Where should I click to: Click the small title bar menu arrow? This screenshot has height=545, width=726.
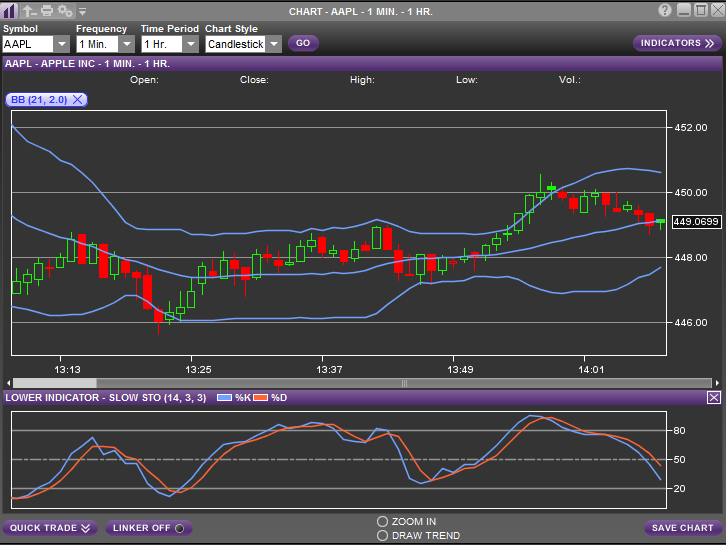pos(82,10)
